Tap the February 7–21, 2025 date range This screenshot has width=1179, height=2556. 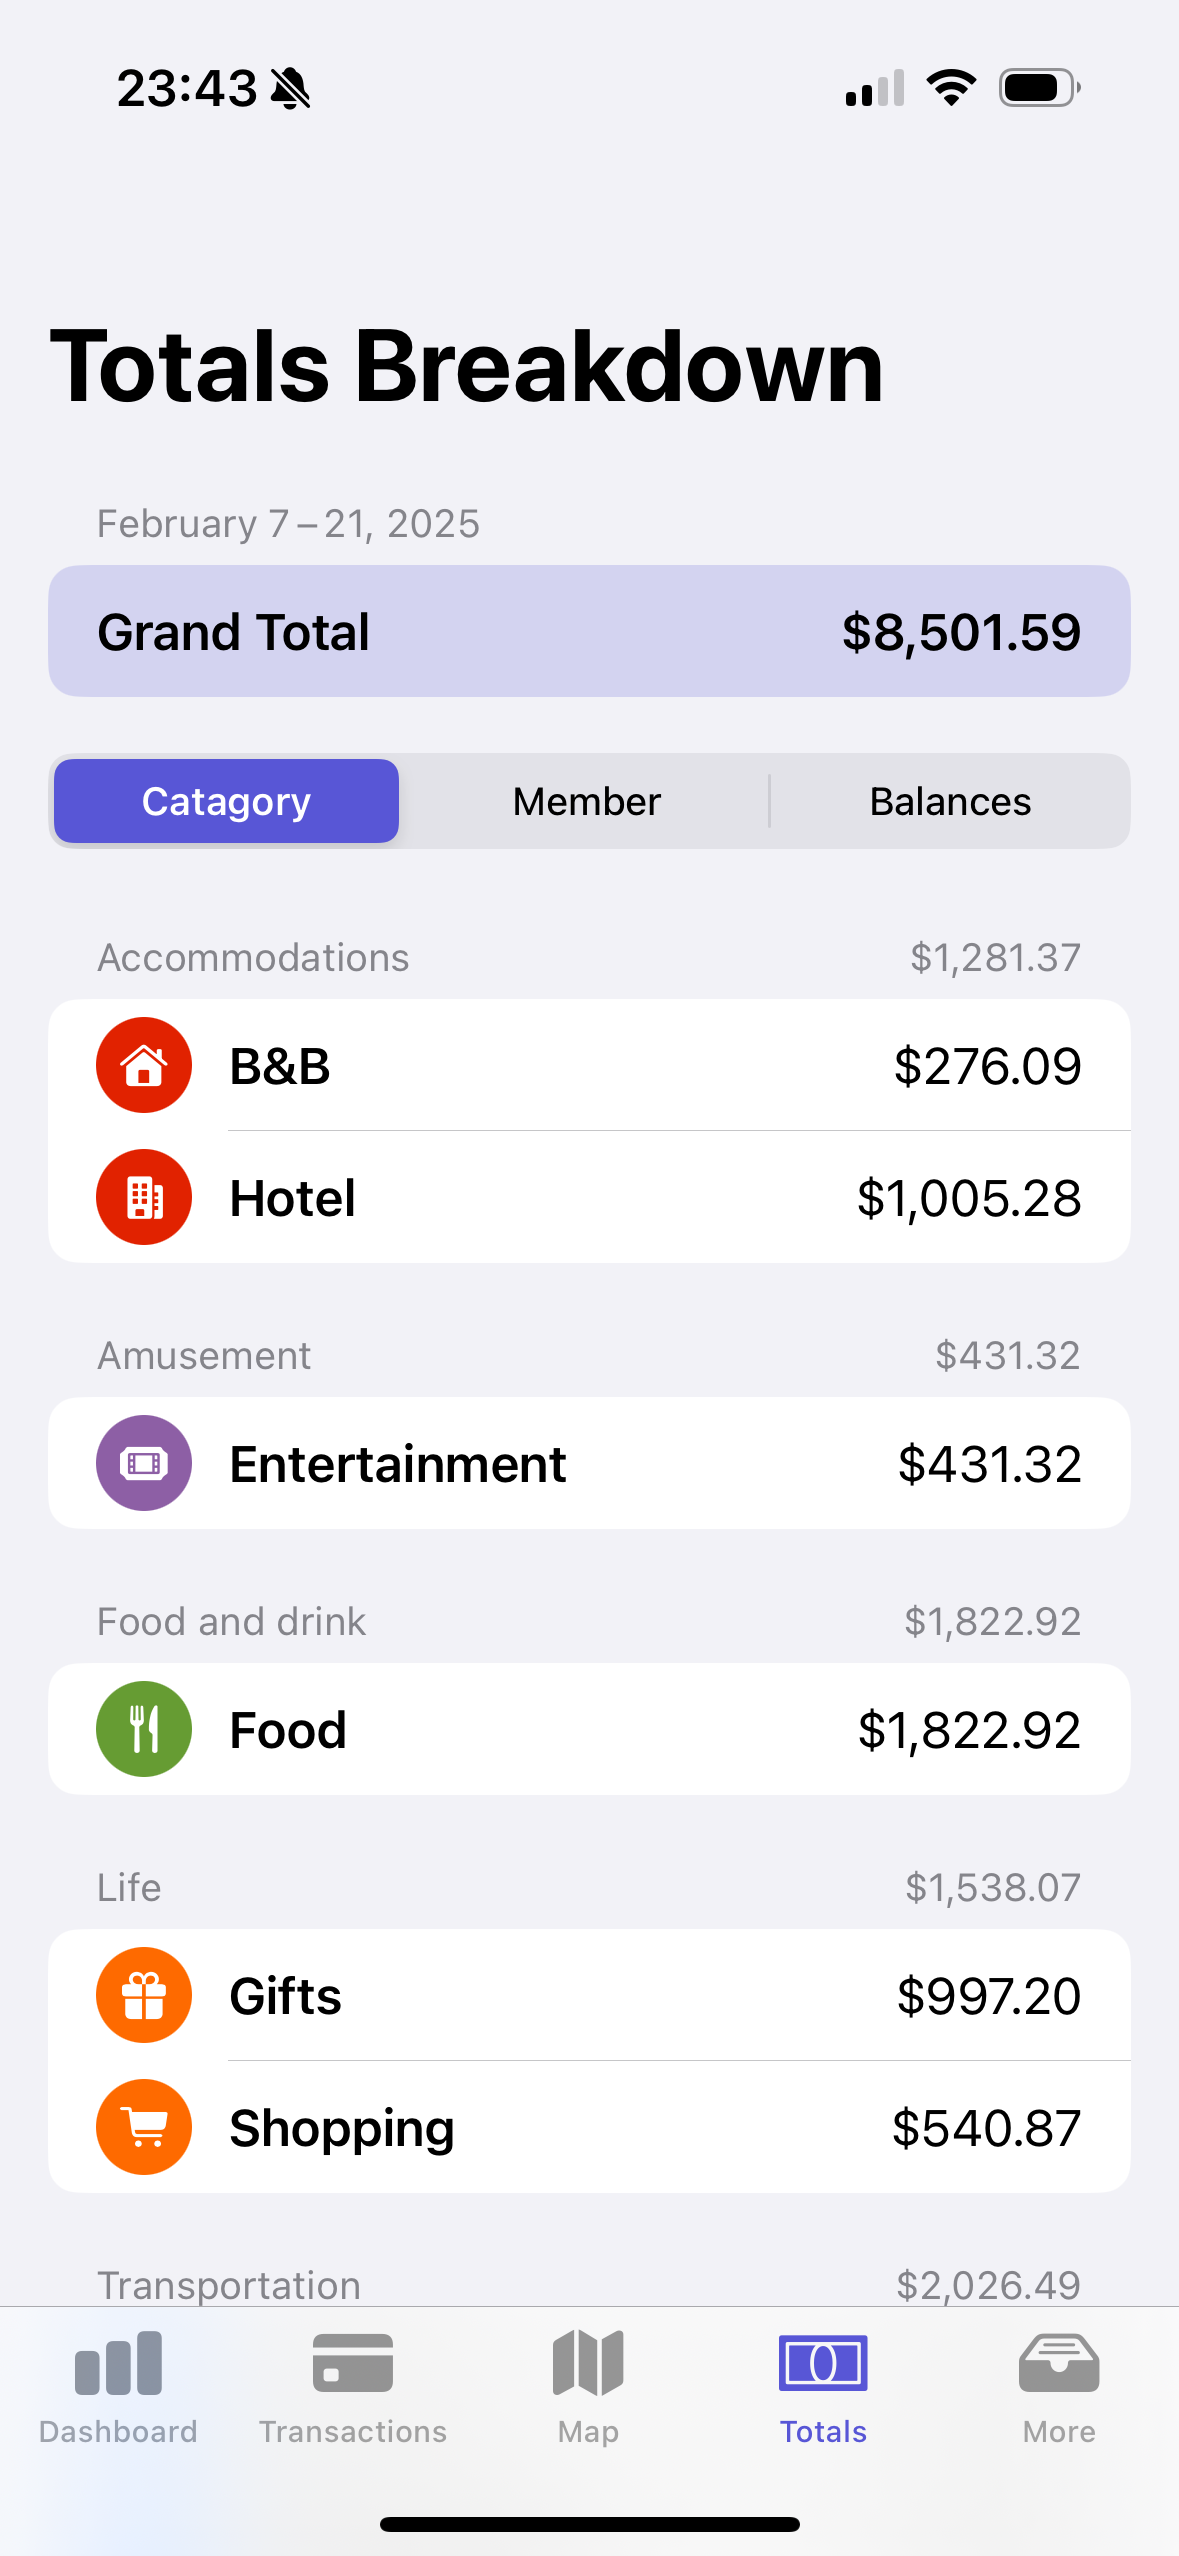(x=288, y=524)
